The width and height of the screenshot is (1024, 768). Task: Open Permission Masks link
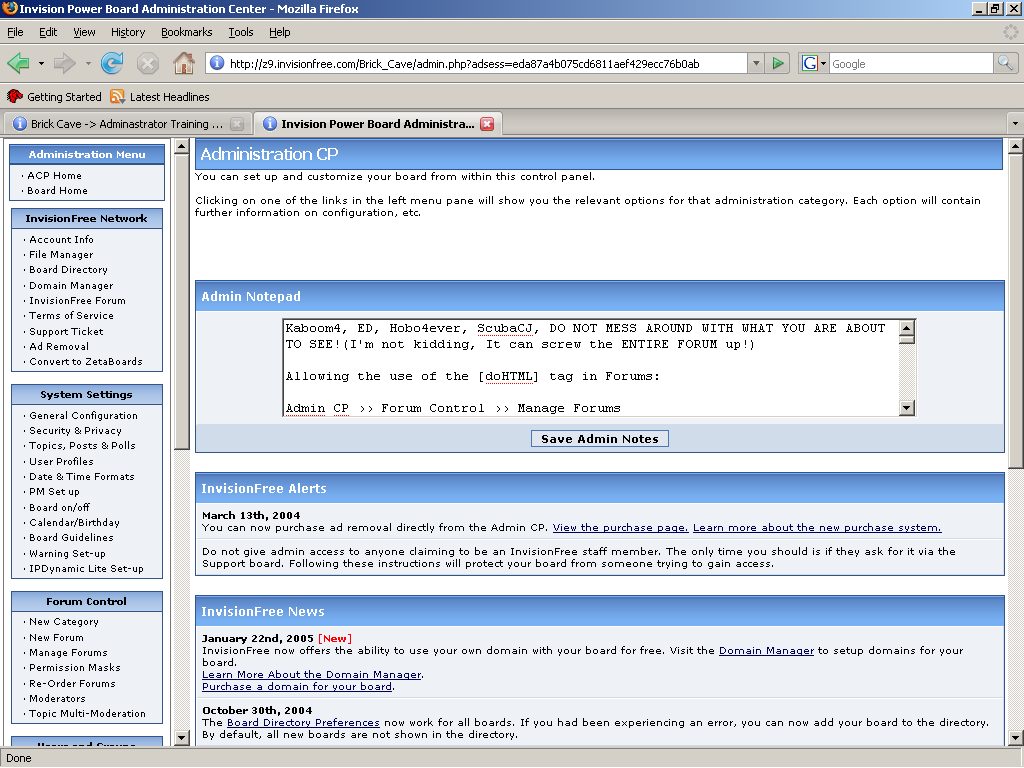click(x=74, y=667)
